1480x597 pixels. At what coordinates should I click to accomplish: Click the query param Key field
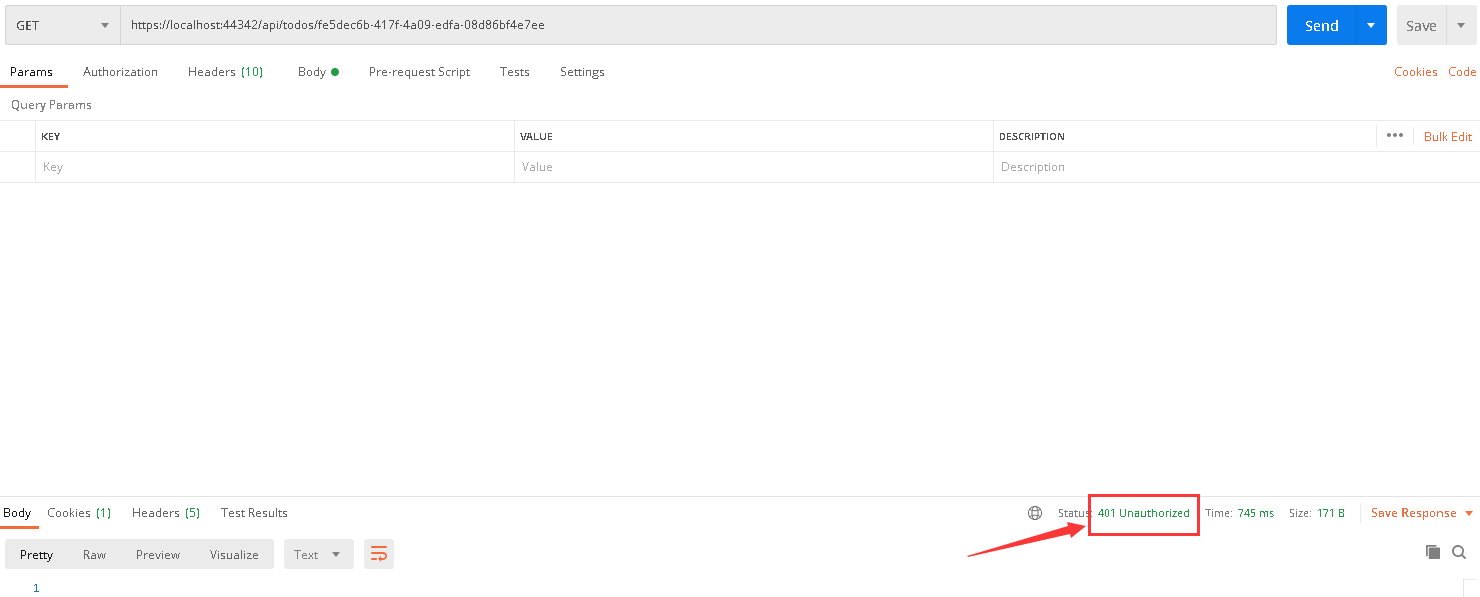point(275,167)
